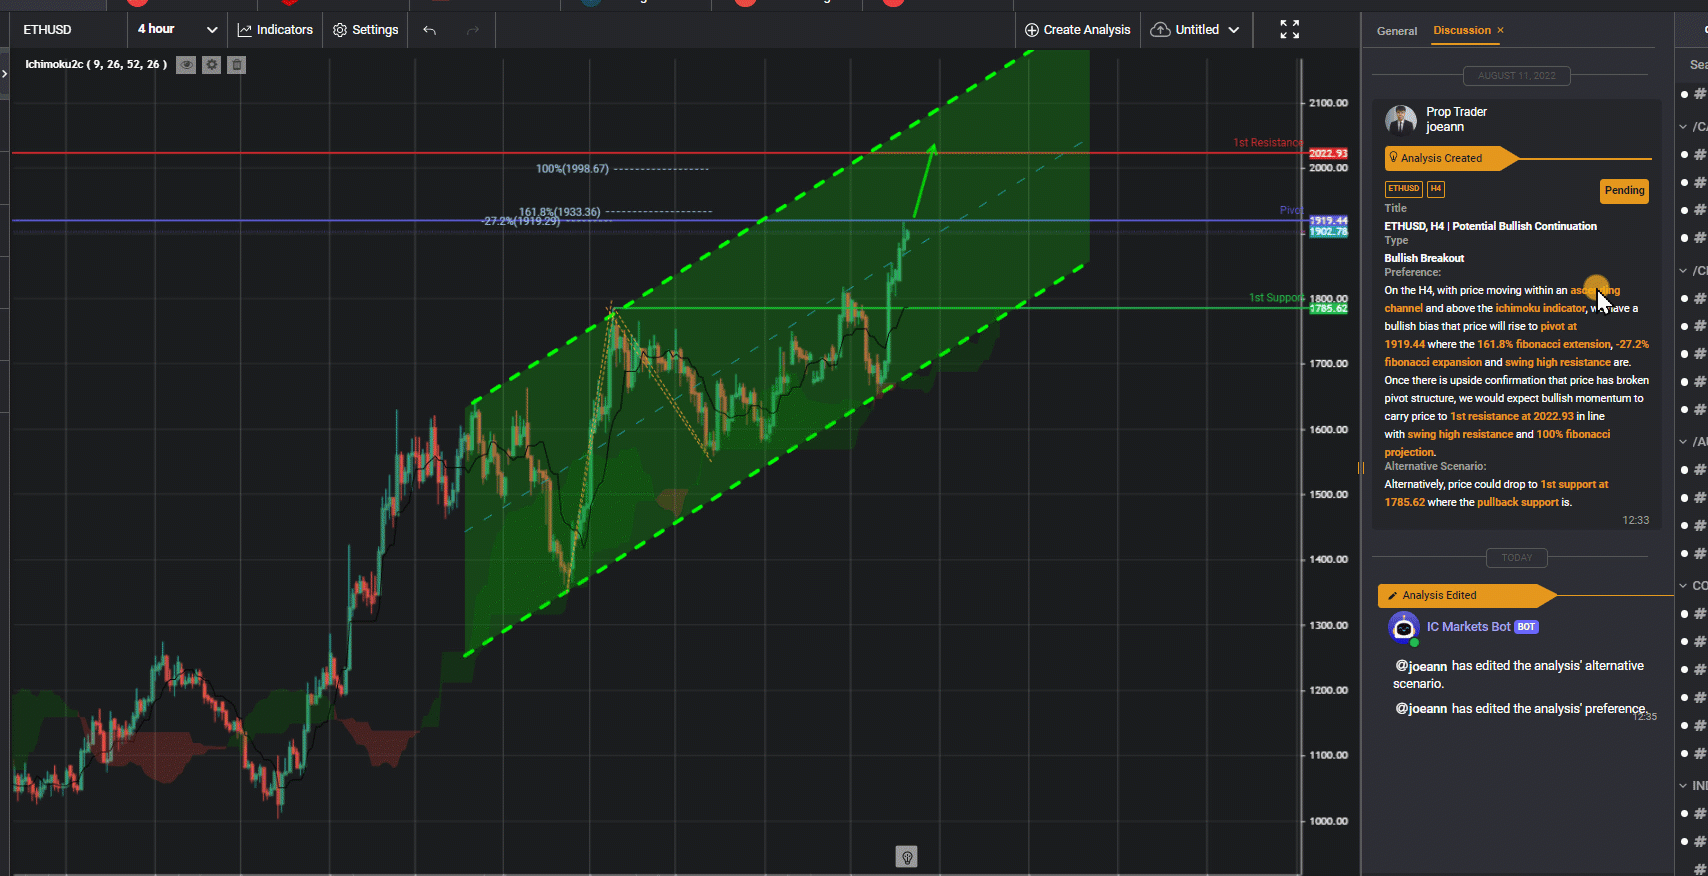The width and height of the screenshot is (1708, 876).
Task: Click the 2022.93 resistance price label
Action: [1328, 153]
